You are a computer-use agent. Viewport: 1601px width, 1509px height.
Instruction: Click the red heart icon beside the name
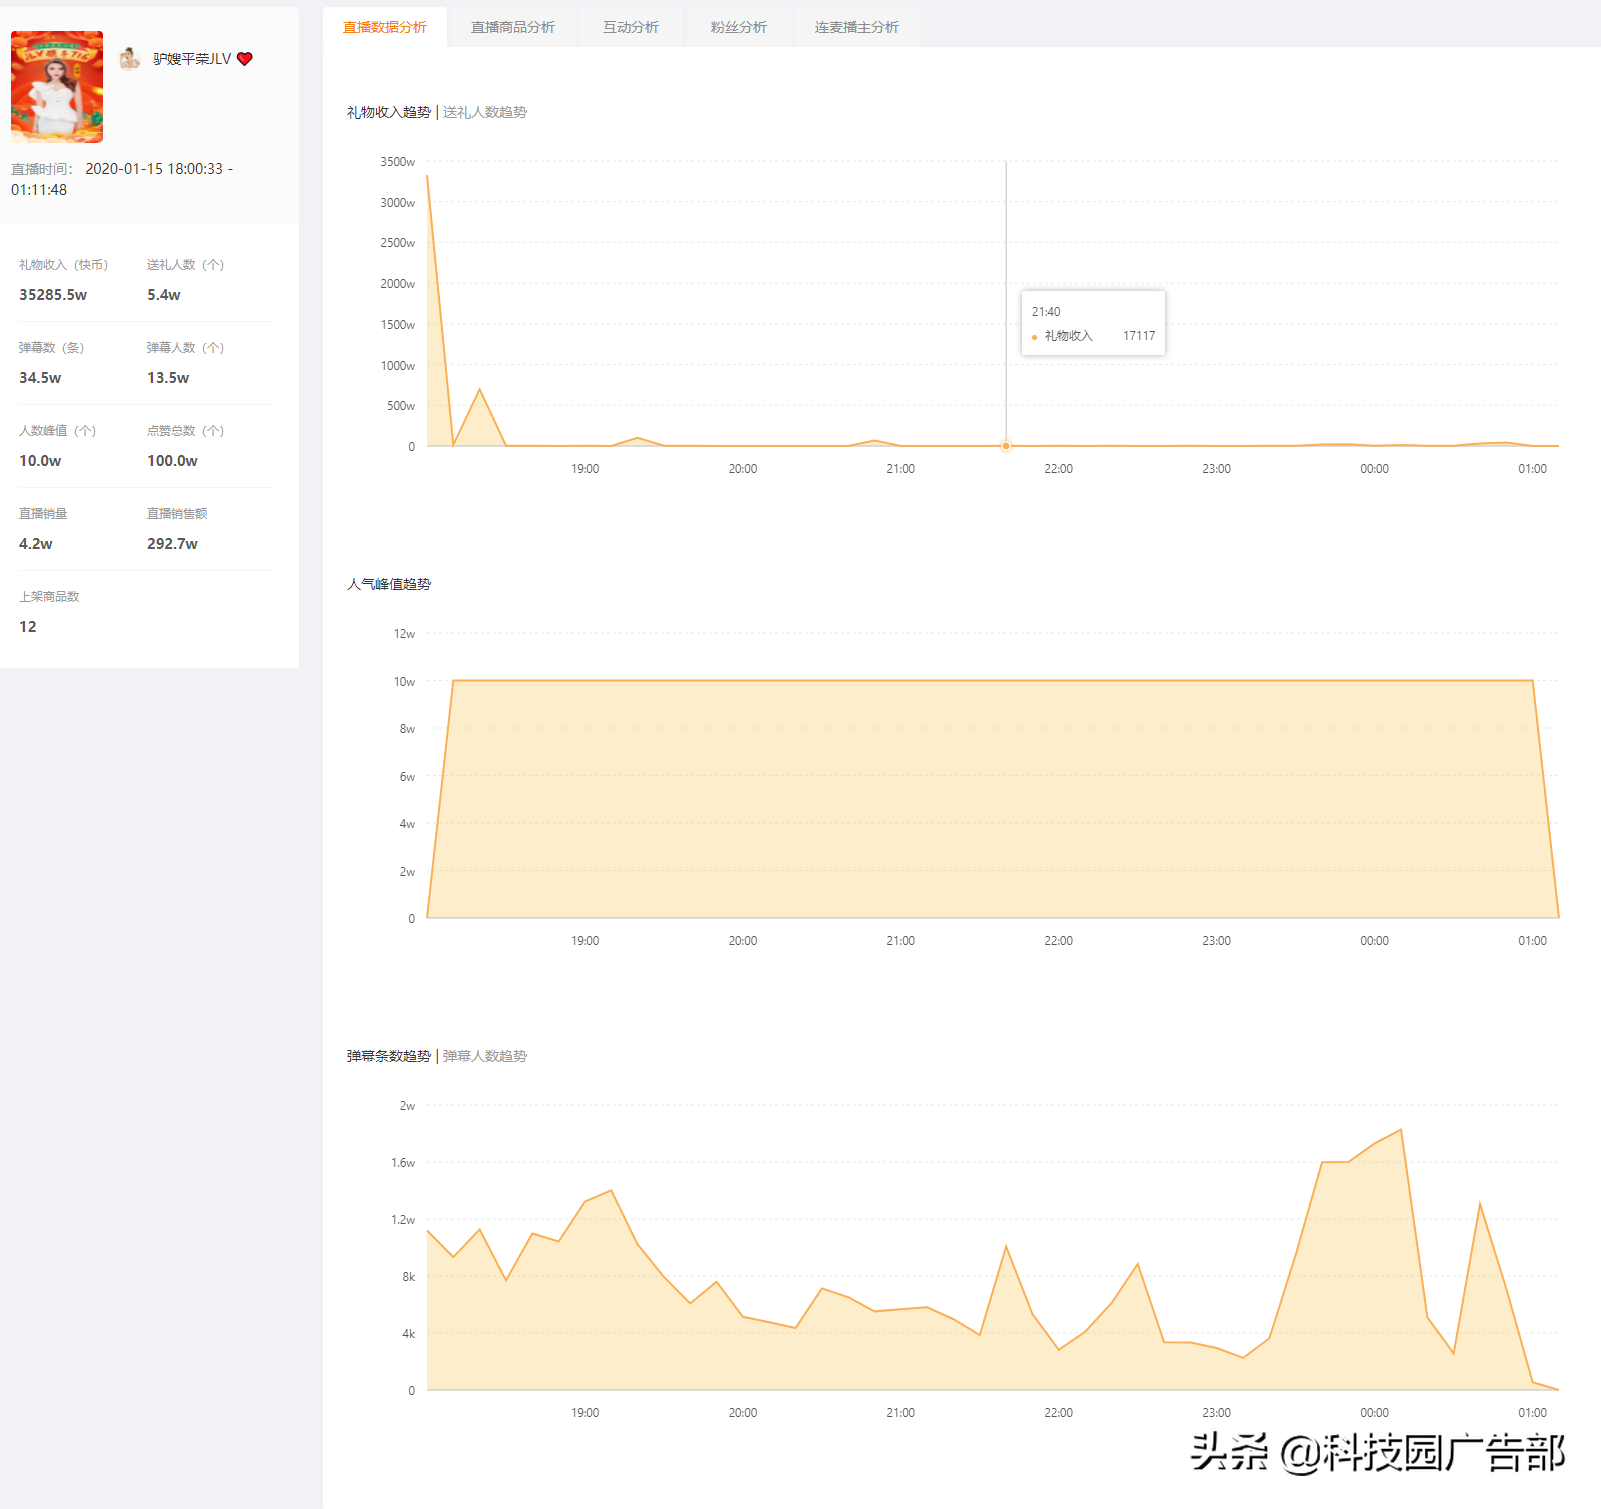point(245,59)
